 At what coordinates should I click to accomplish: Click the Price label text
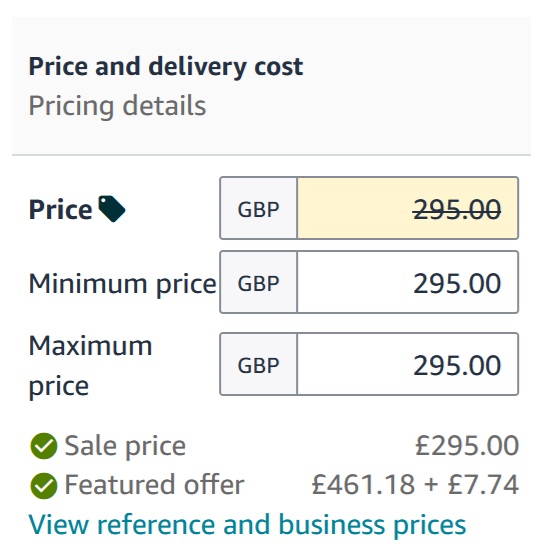(61, 210)
